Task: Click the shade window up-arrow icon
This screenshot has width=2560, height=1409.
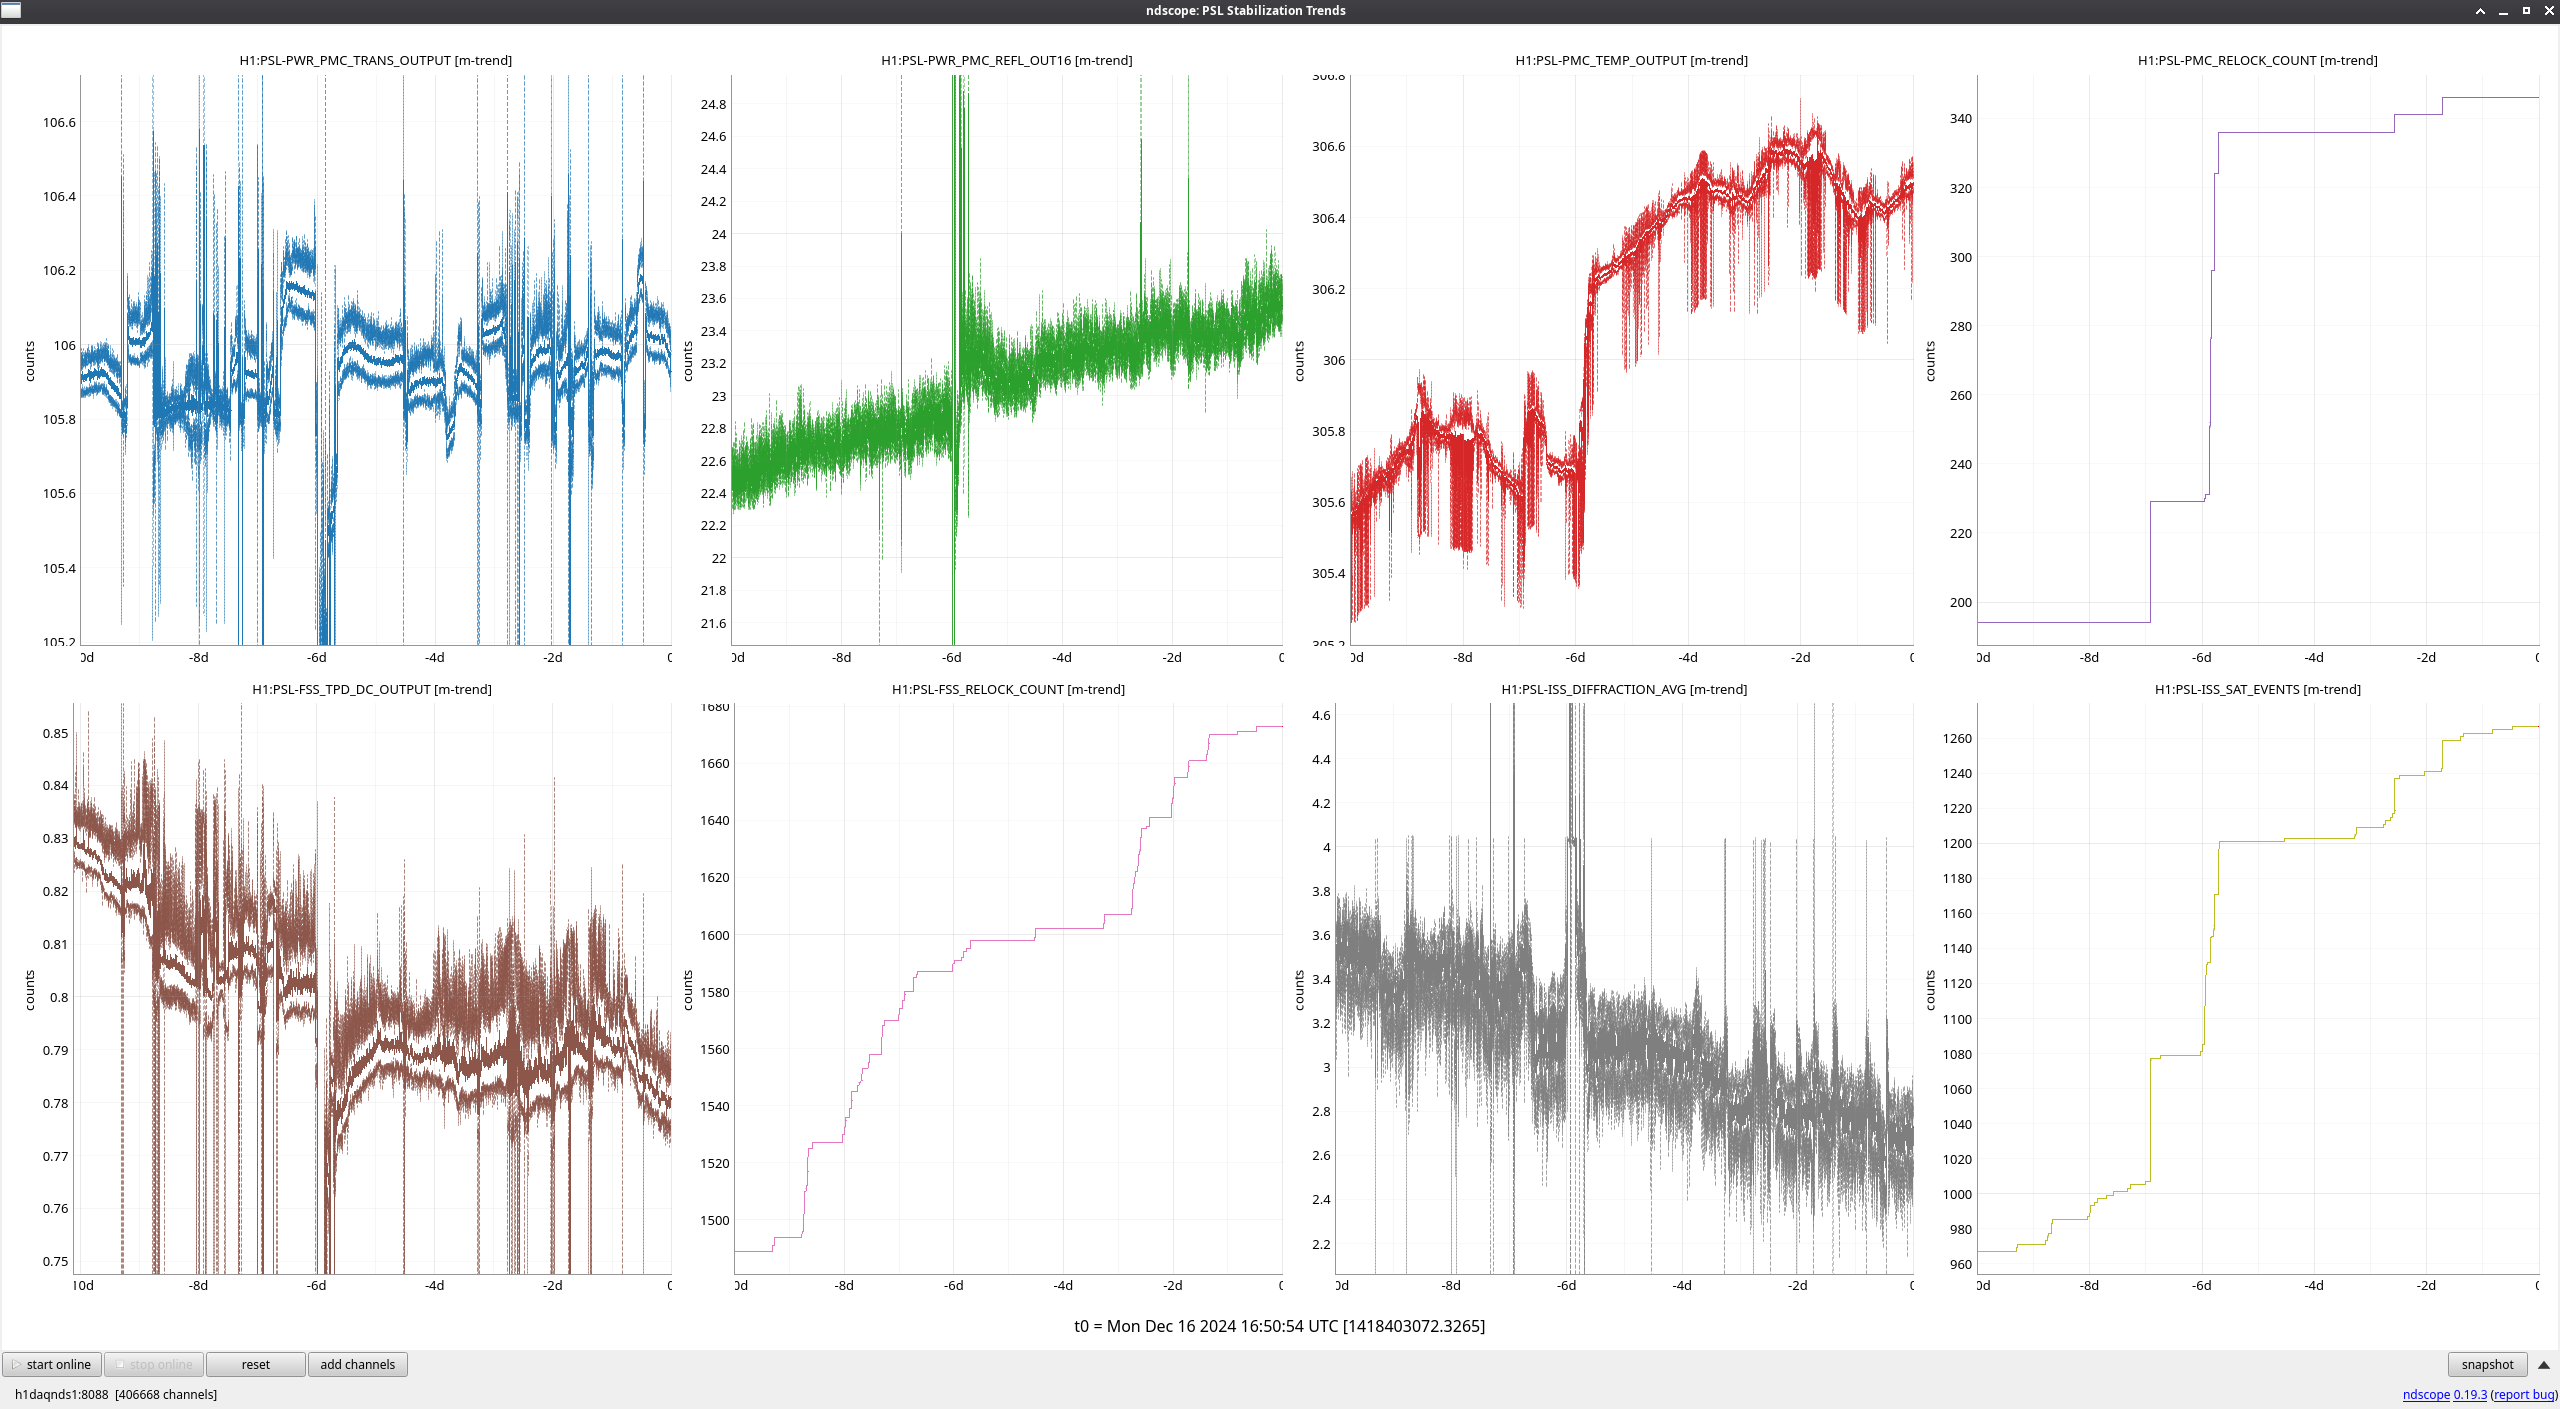Action: (x=2480, y=11)
